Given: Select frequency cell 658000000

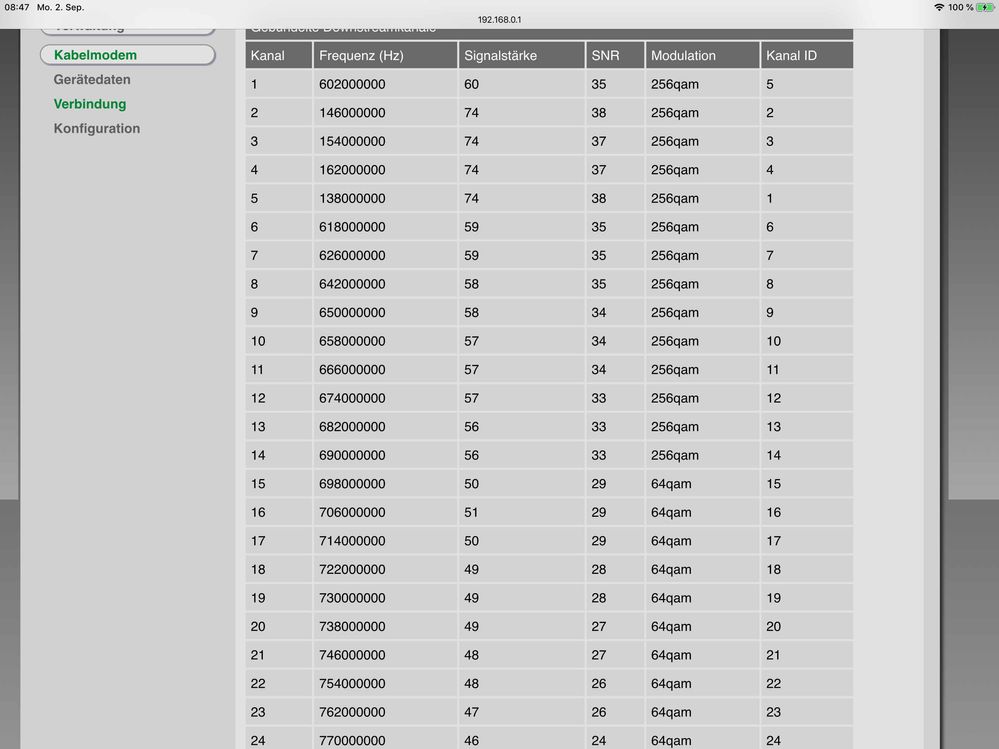Looking at the screenshot, I should tap(385, 341).
